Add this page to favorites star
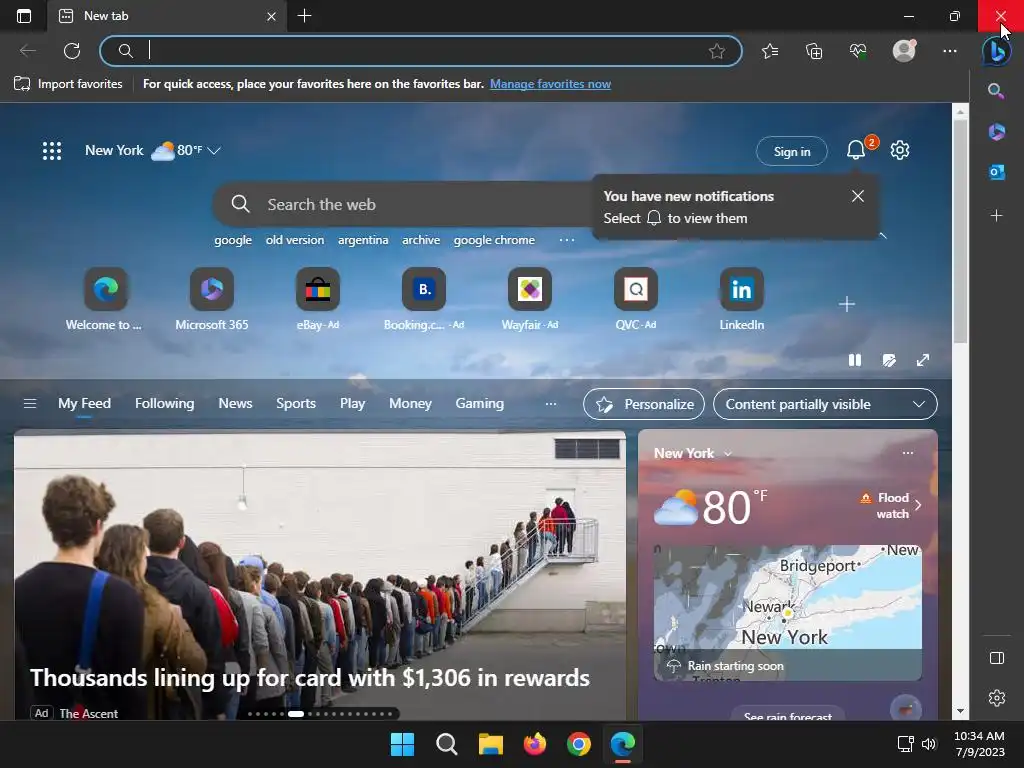 pos(716,51)
